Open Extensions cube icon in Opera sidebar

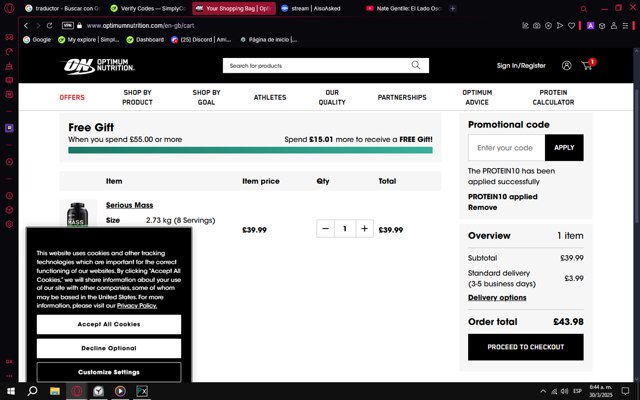coord(9,210)
